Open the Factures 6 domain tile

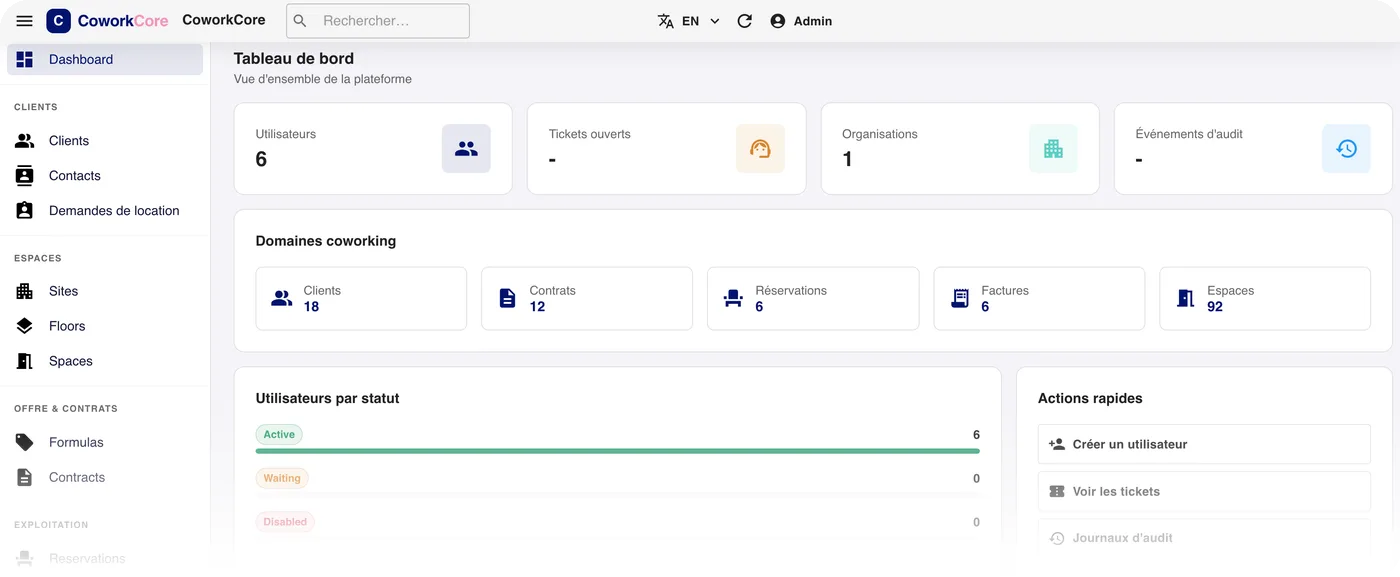[1039, 298]
